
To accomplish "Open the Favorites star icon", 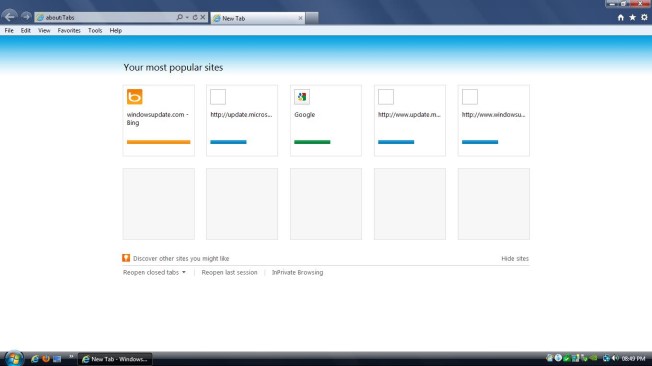I will tap(632, 17).
